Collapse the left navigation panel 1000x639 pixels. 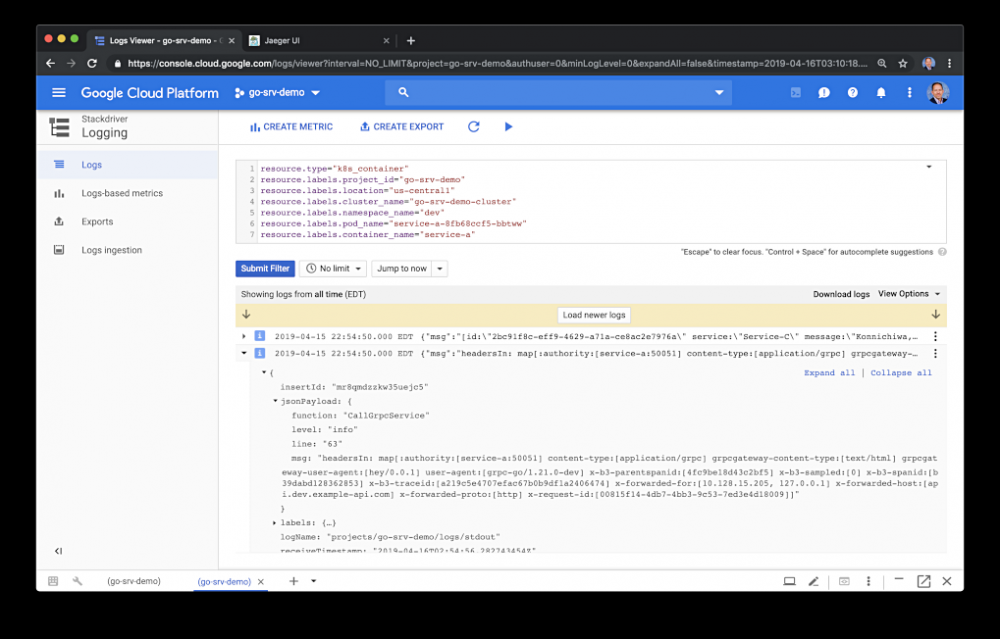(57, 551)
